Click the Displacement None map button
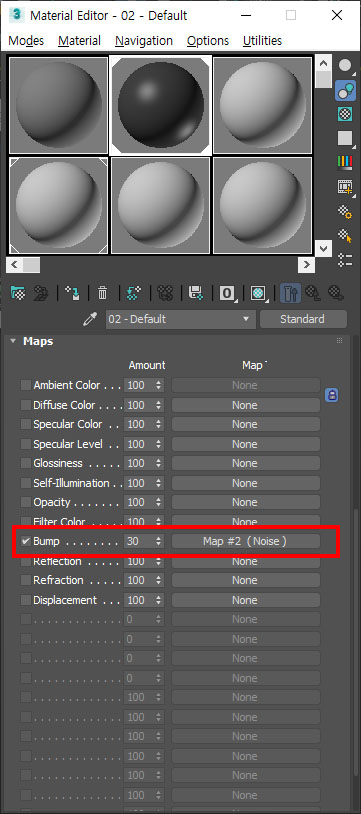Image resolution: width=361 pixels, height=814 pixels. 245,600
